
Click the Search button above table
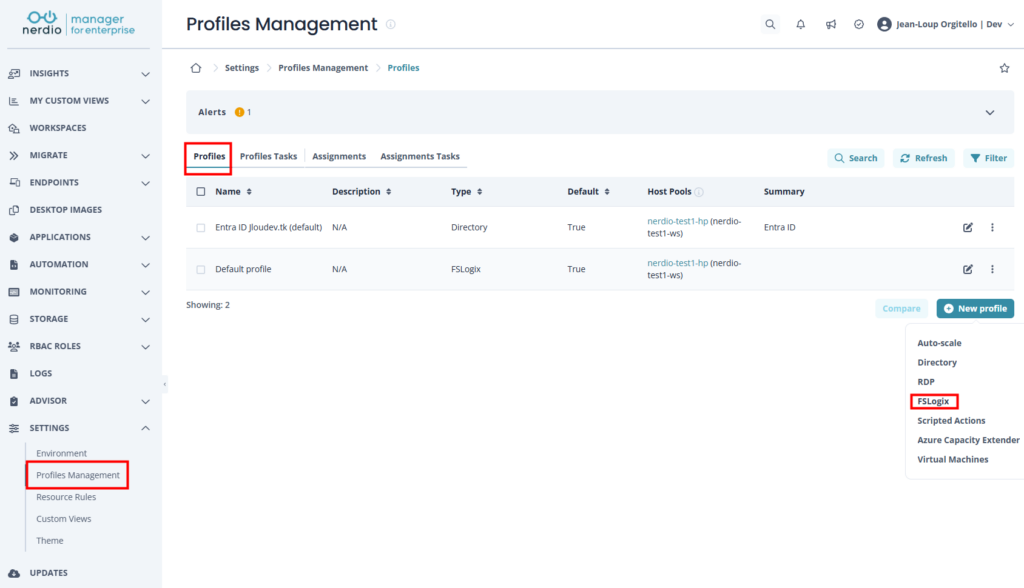[856, 158]
